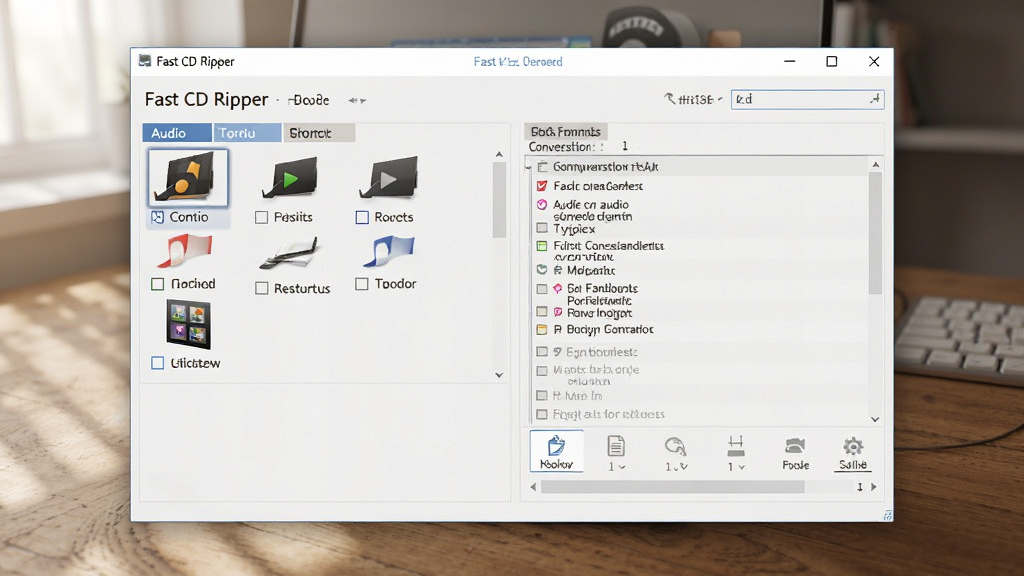Click the icon inside the kd search box
The image size is (1024, 576).
point(874,99)
